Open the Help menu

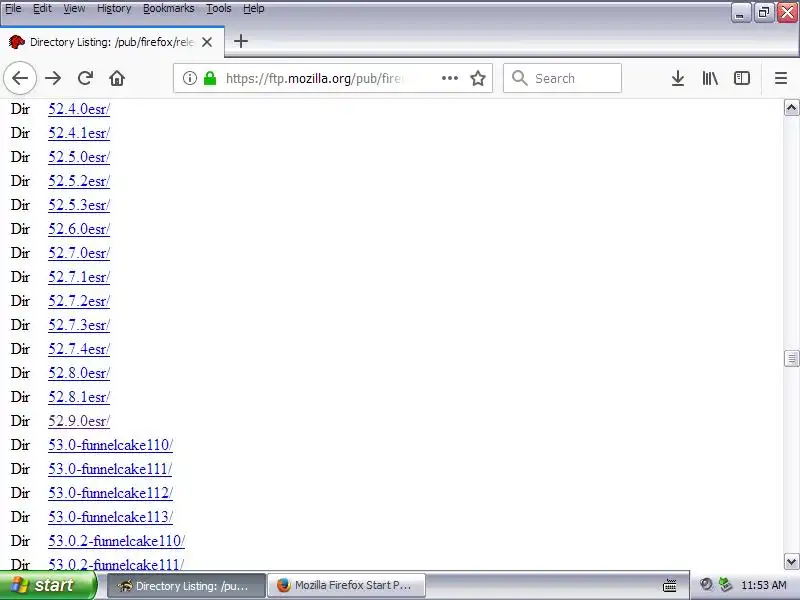(254, 8)
